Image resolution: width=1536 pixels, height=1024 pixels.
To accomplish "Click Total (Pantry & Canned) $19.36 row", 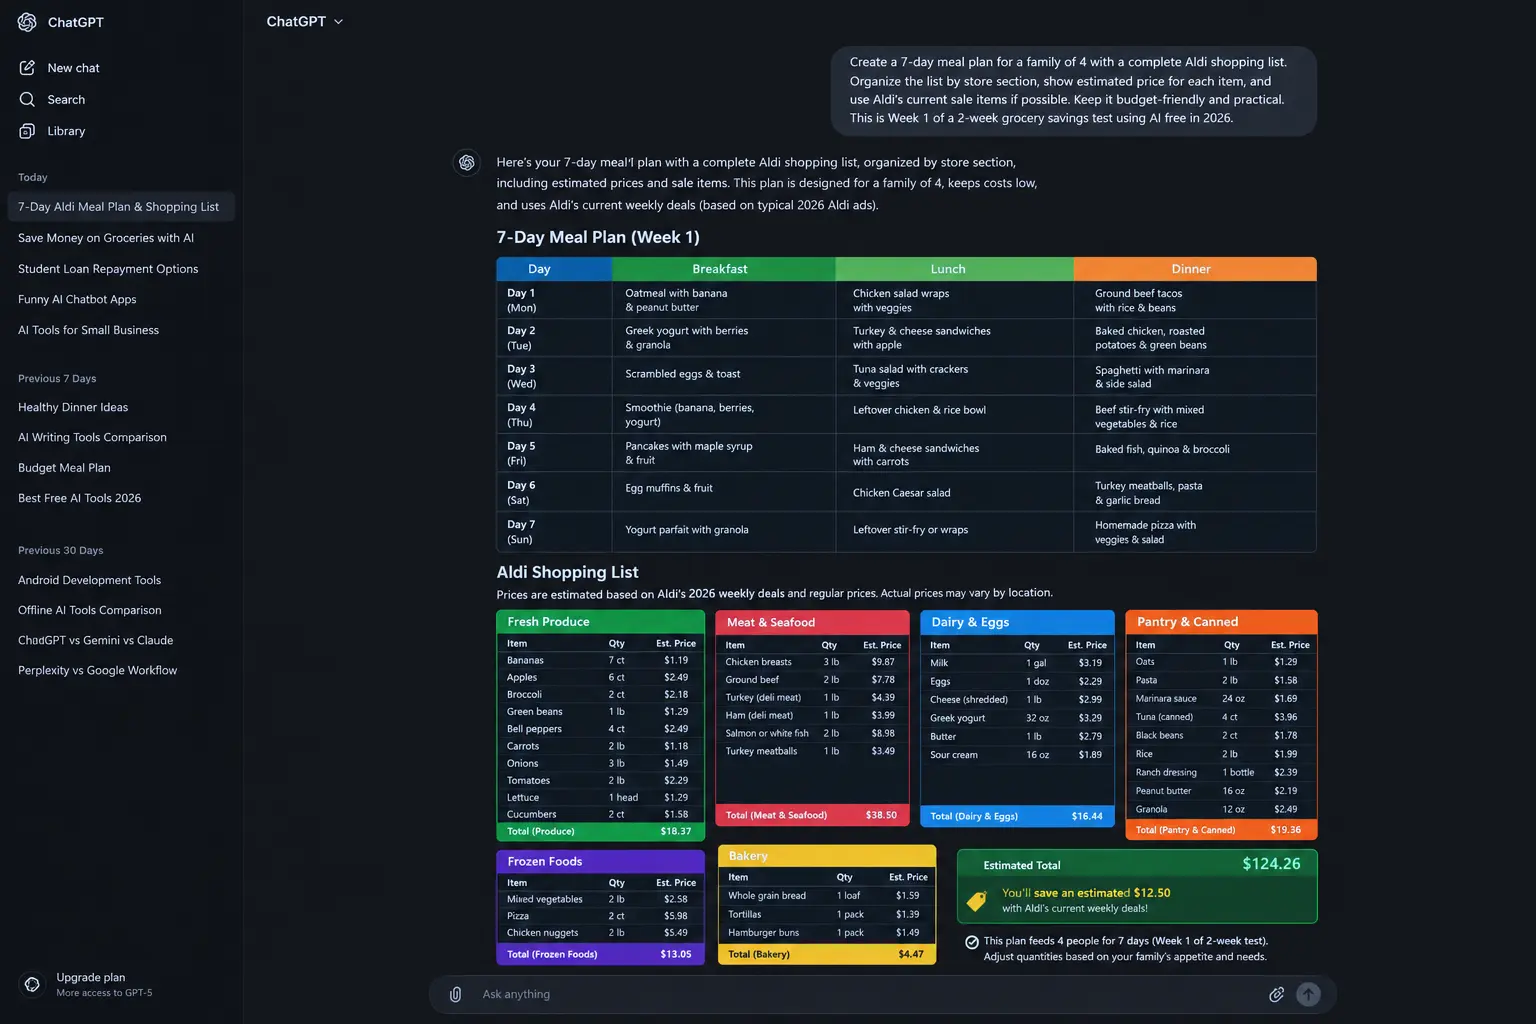I will [x=1221, y=830].
